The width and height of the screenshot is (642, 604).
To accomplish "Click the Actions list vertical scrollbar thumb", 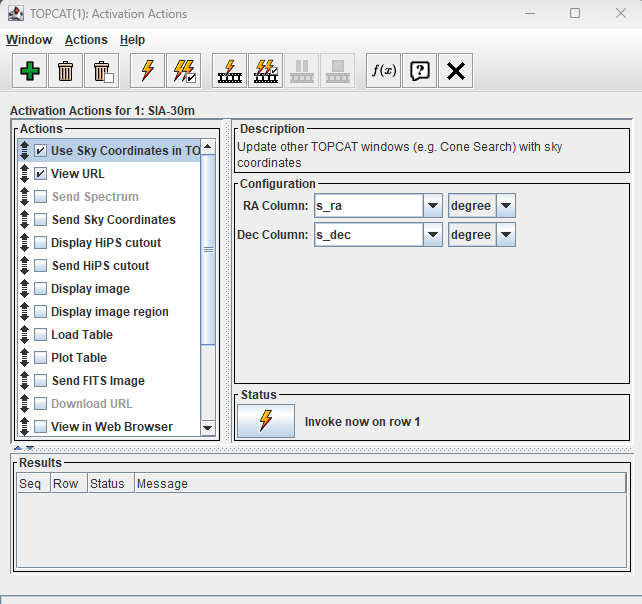I will pos(208,249).
